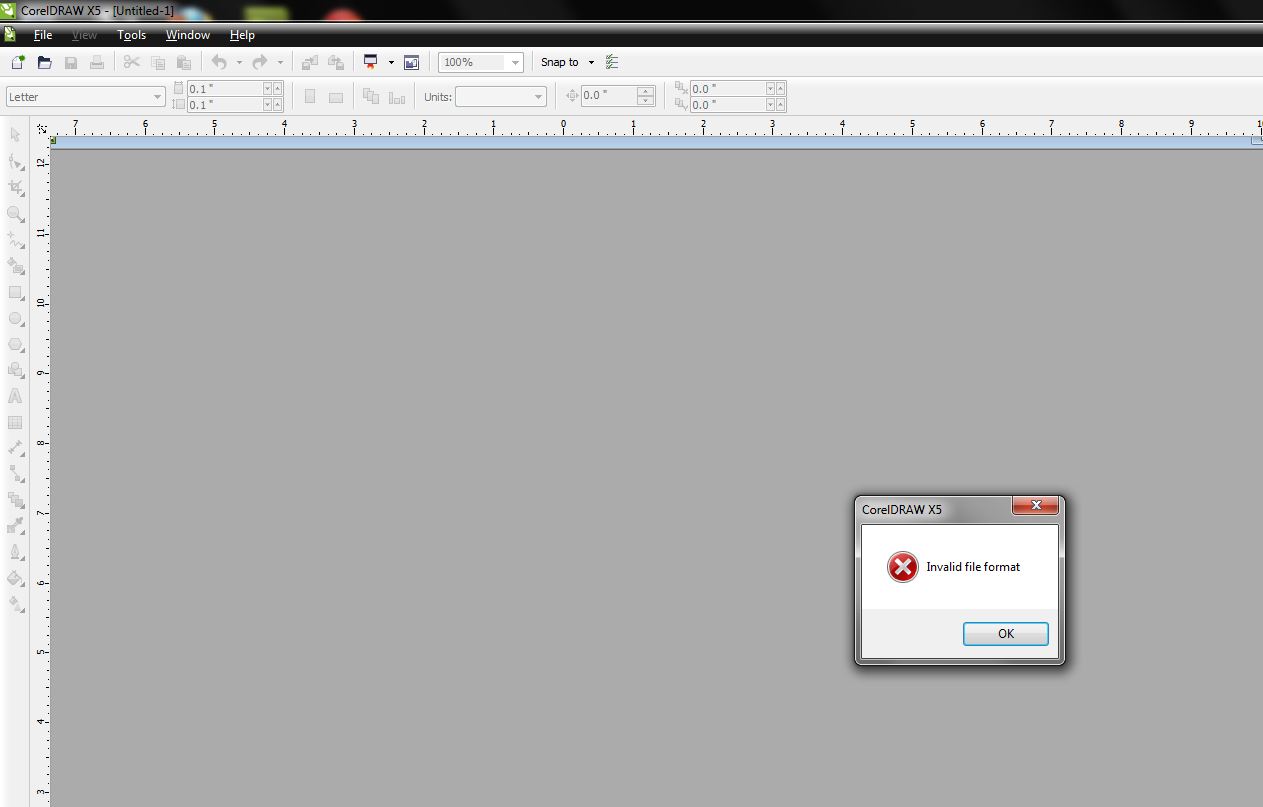Viewport: 1263px width, 807px height.
Task: Select the Color Eyedropper tool
Action: (x=16, y=526)
